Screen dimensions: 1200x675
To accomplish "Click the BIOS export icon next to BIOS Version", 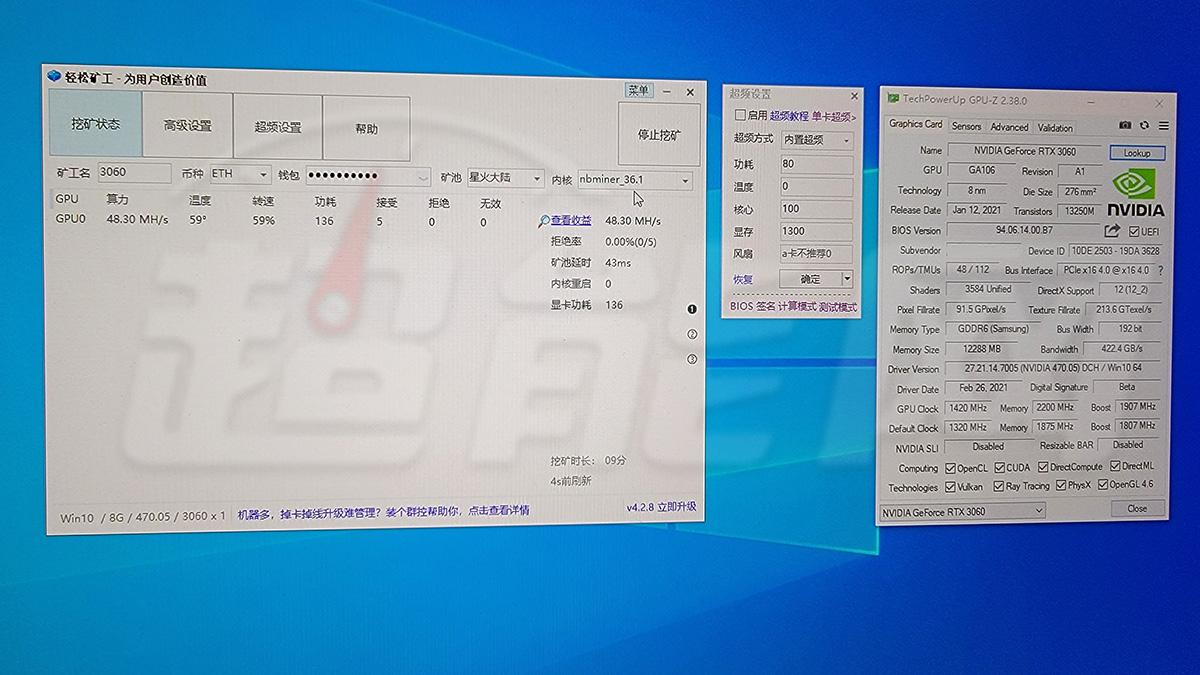I will pyautogui.click(x=1112, y=229).
